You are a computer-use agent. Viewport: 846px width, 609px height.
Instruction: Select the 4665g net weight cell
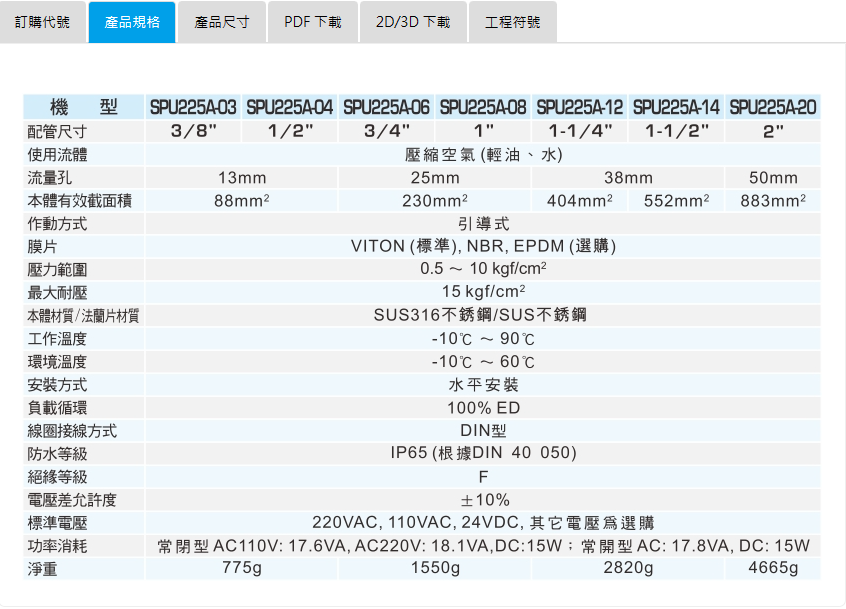pos(772,568)
